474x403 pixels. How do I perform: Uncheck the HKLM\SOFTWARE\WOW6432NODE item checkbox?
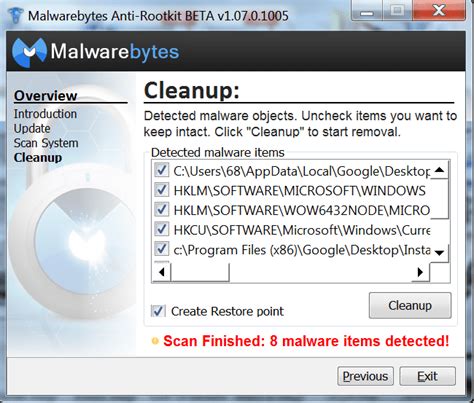point(162,210)
